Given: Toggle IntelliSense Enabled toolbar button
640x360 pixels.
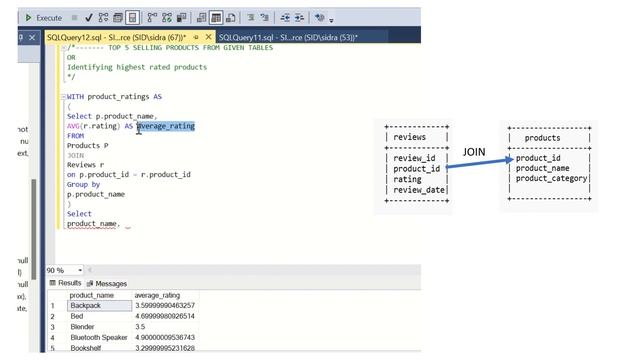Looking at the screenshot, I should click(132, 18).
